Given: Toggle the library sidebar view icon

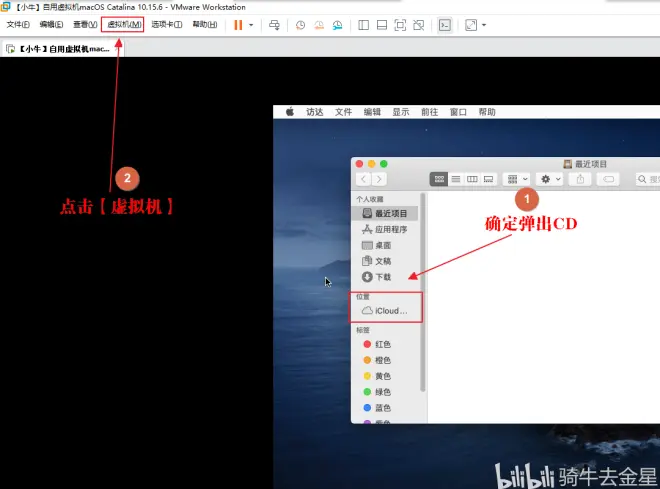Looking at the screenshot, I should click(x=363, y=25).
